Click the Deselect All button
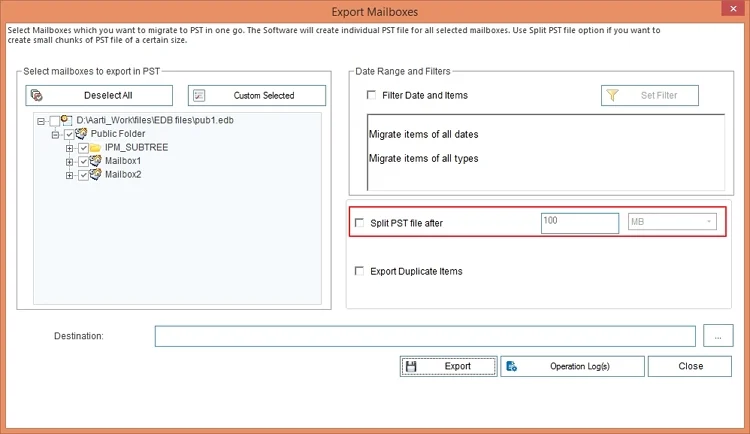 99,95
